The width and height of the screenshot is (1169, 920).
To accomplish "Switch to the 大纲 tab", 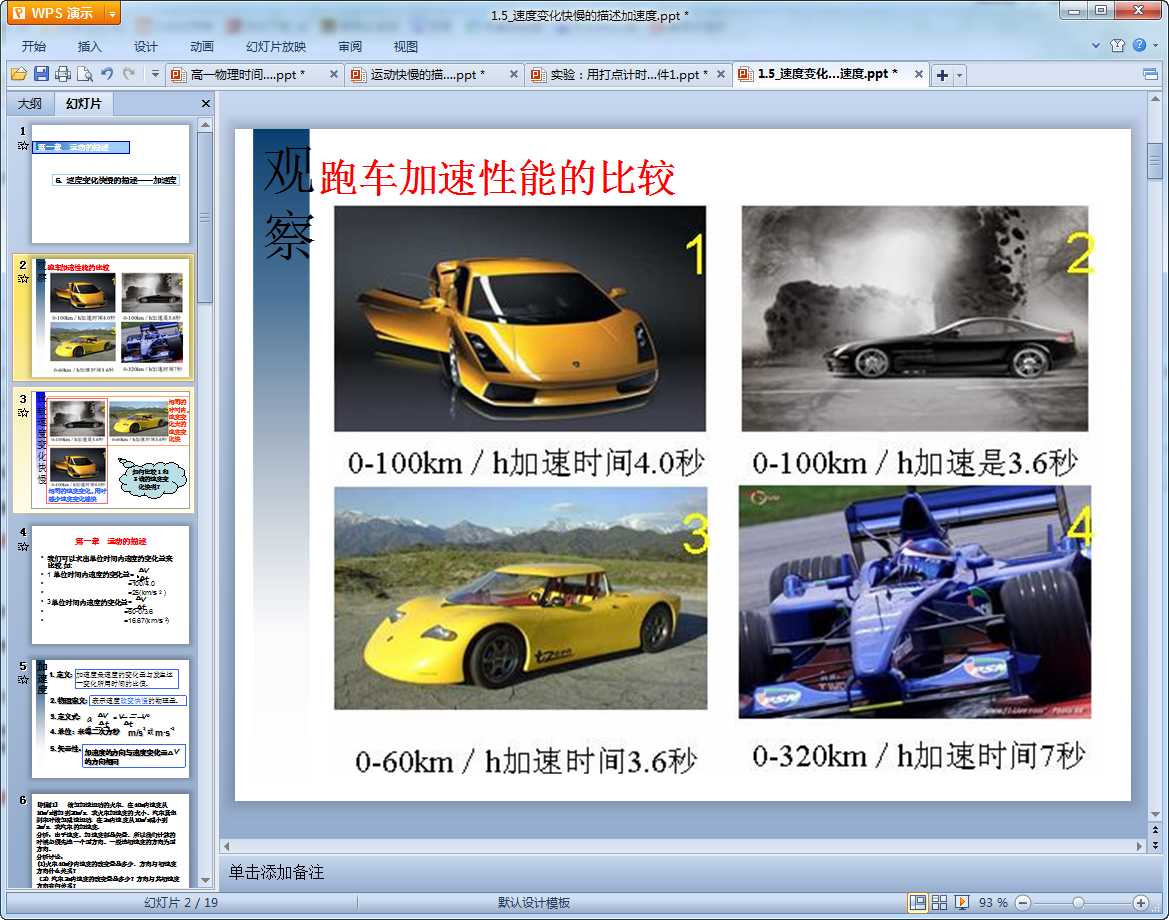I will point(30,103).
